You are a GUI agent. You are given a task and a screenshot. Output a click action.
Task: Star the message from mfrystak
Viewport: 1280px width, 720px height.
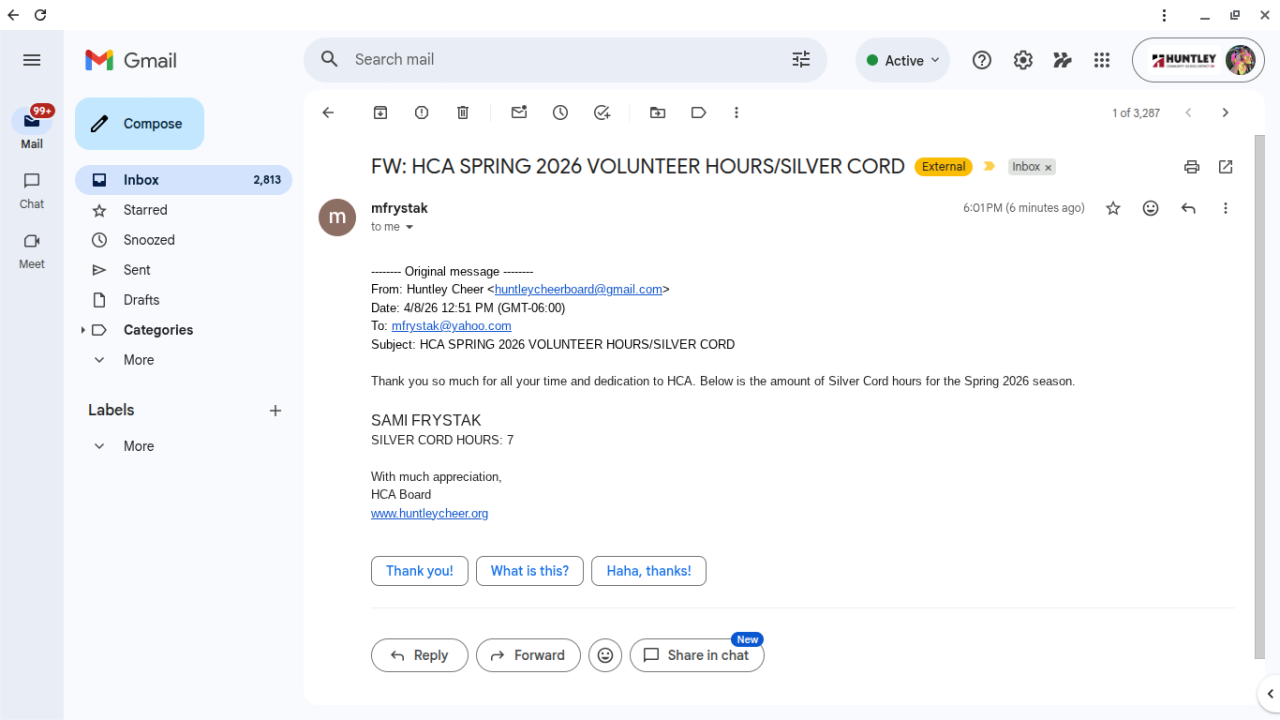click(x=1113, y=208)
